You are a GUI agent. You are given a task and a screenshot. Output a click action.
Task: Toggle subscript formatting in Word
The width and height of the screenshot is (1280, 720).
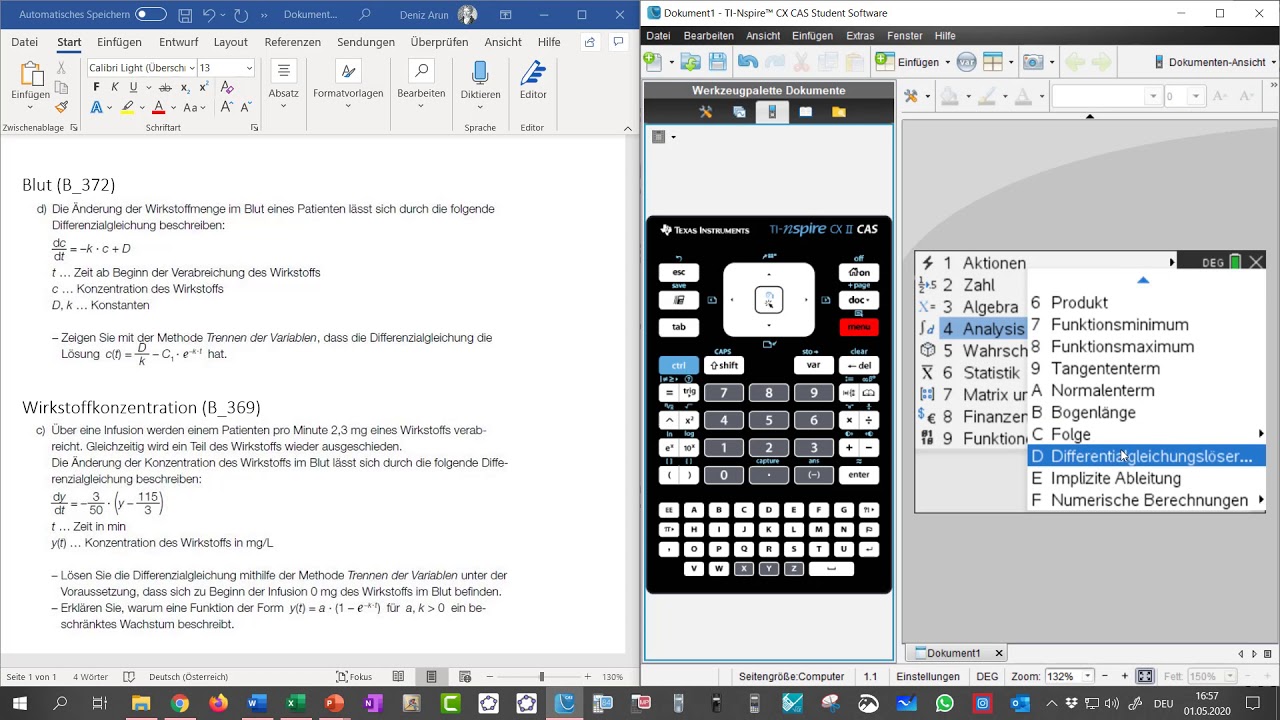(x=186, y=87)
